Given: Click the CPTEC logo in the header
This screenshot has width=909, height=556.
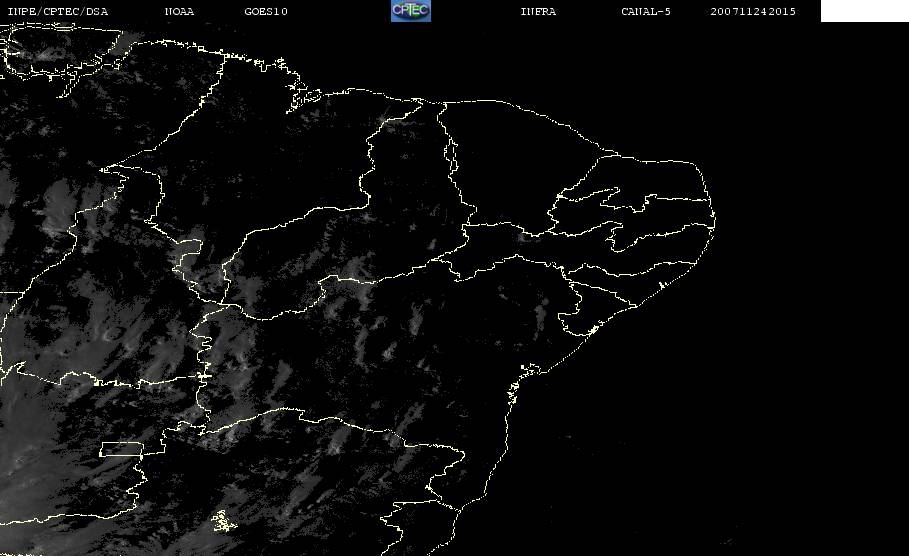Looking at the screenshot, I should [410, 11].
